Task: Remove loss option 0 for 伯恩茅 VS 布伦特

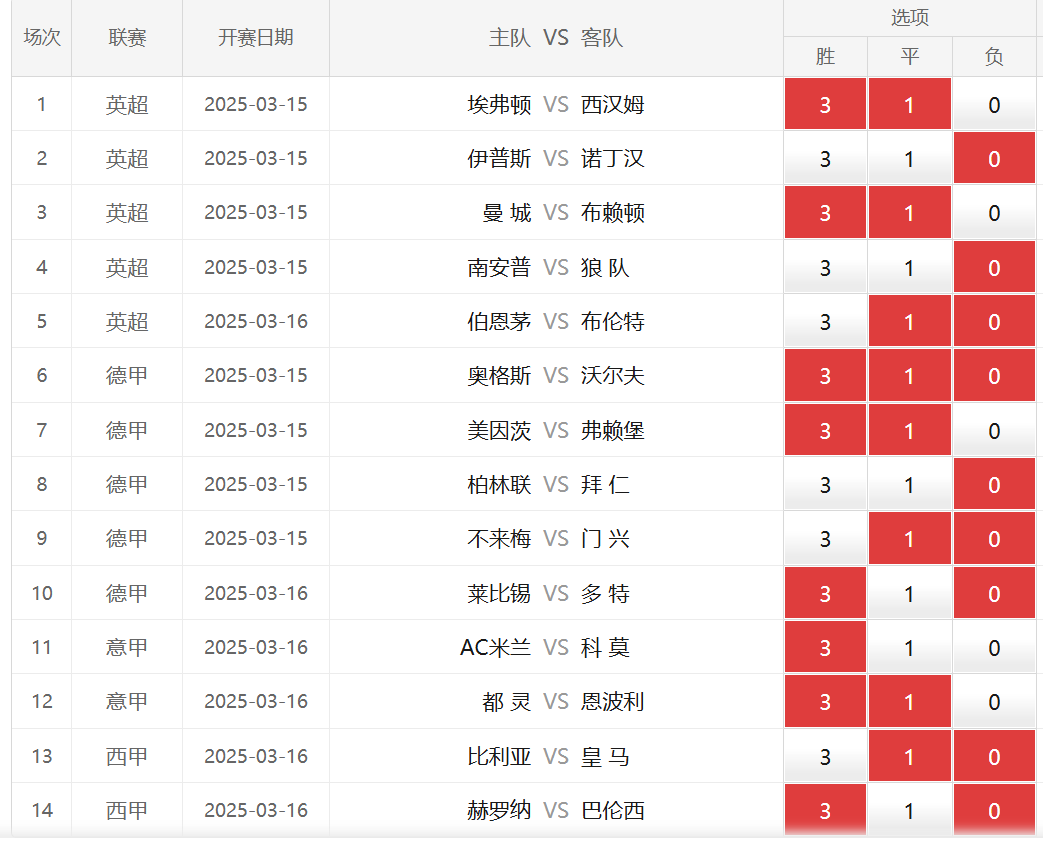Action: pyautogui.click(x=994, y=321)
